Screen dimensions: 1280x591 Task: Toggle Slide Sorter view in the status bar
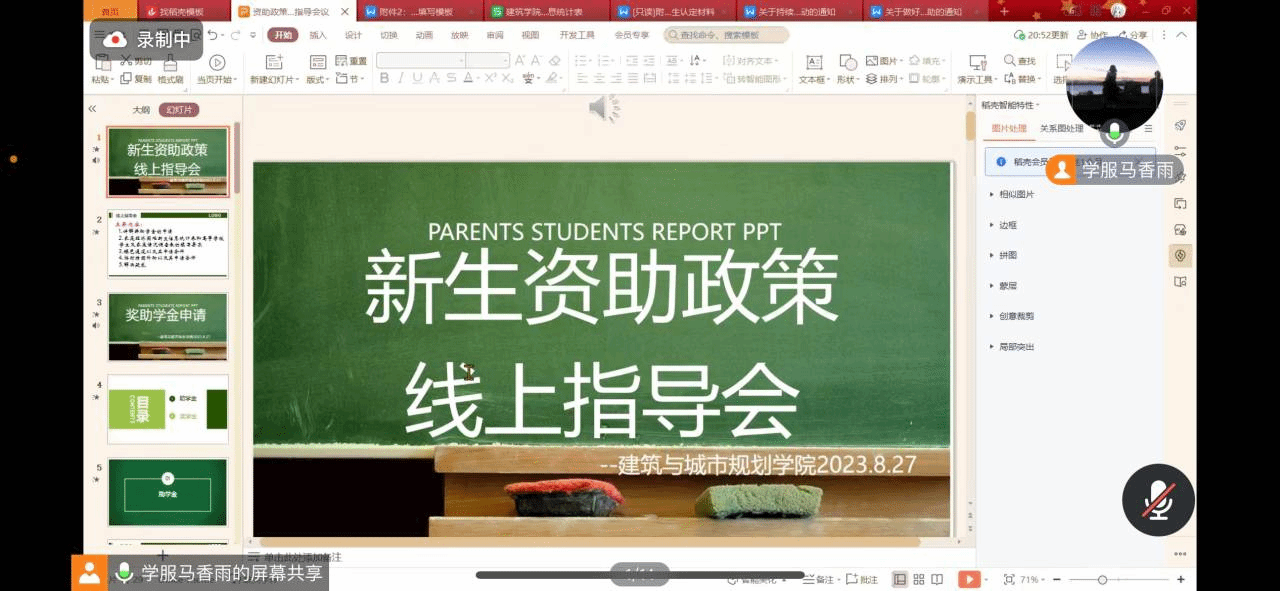tap(919, 579)
